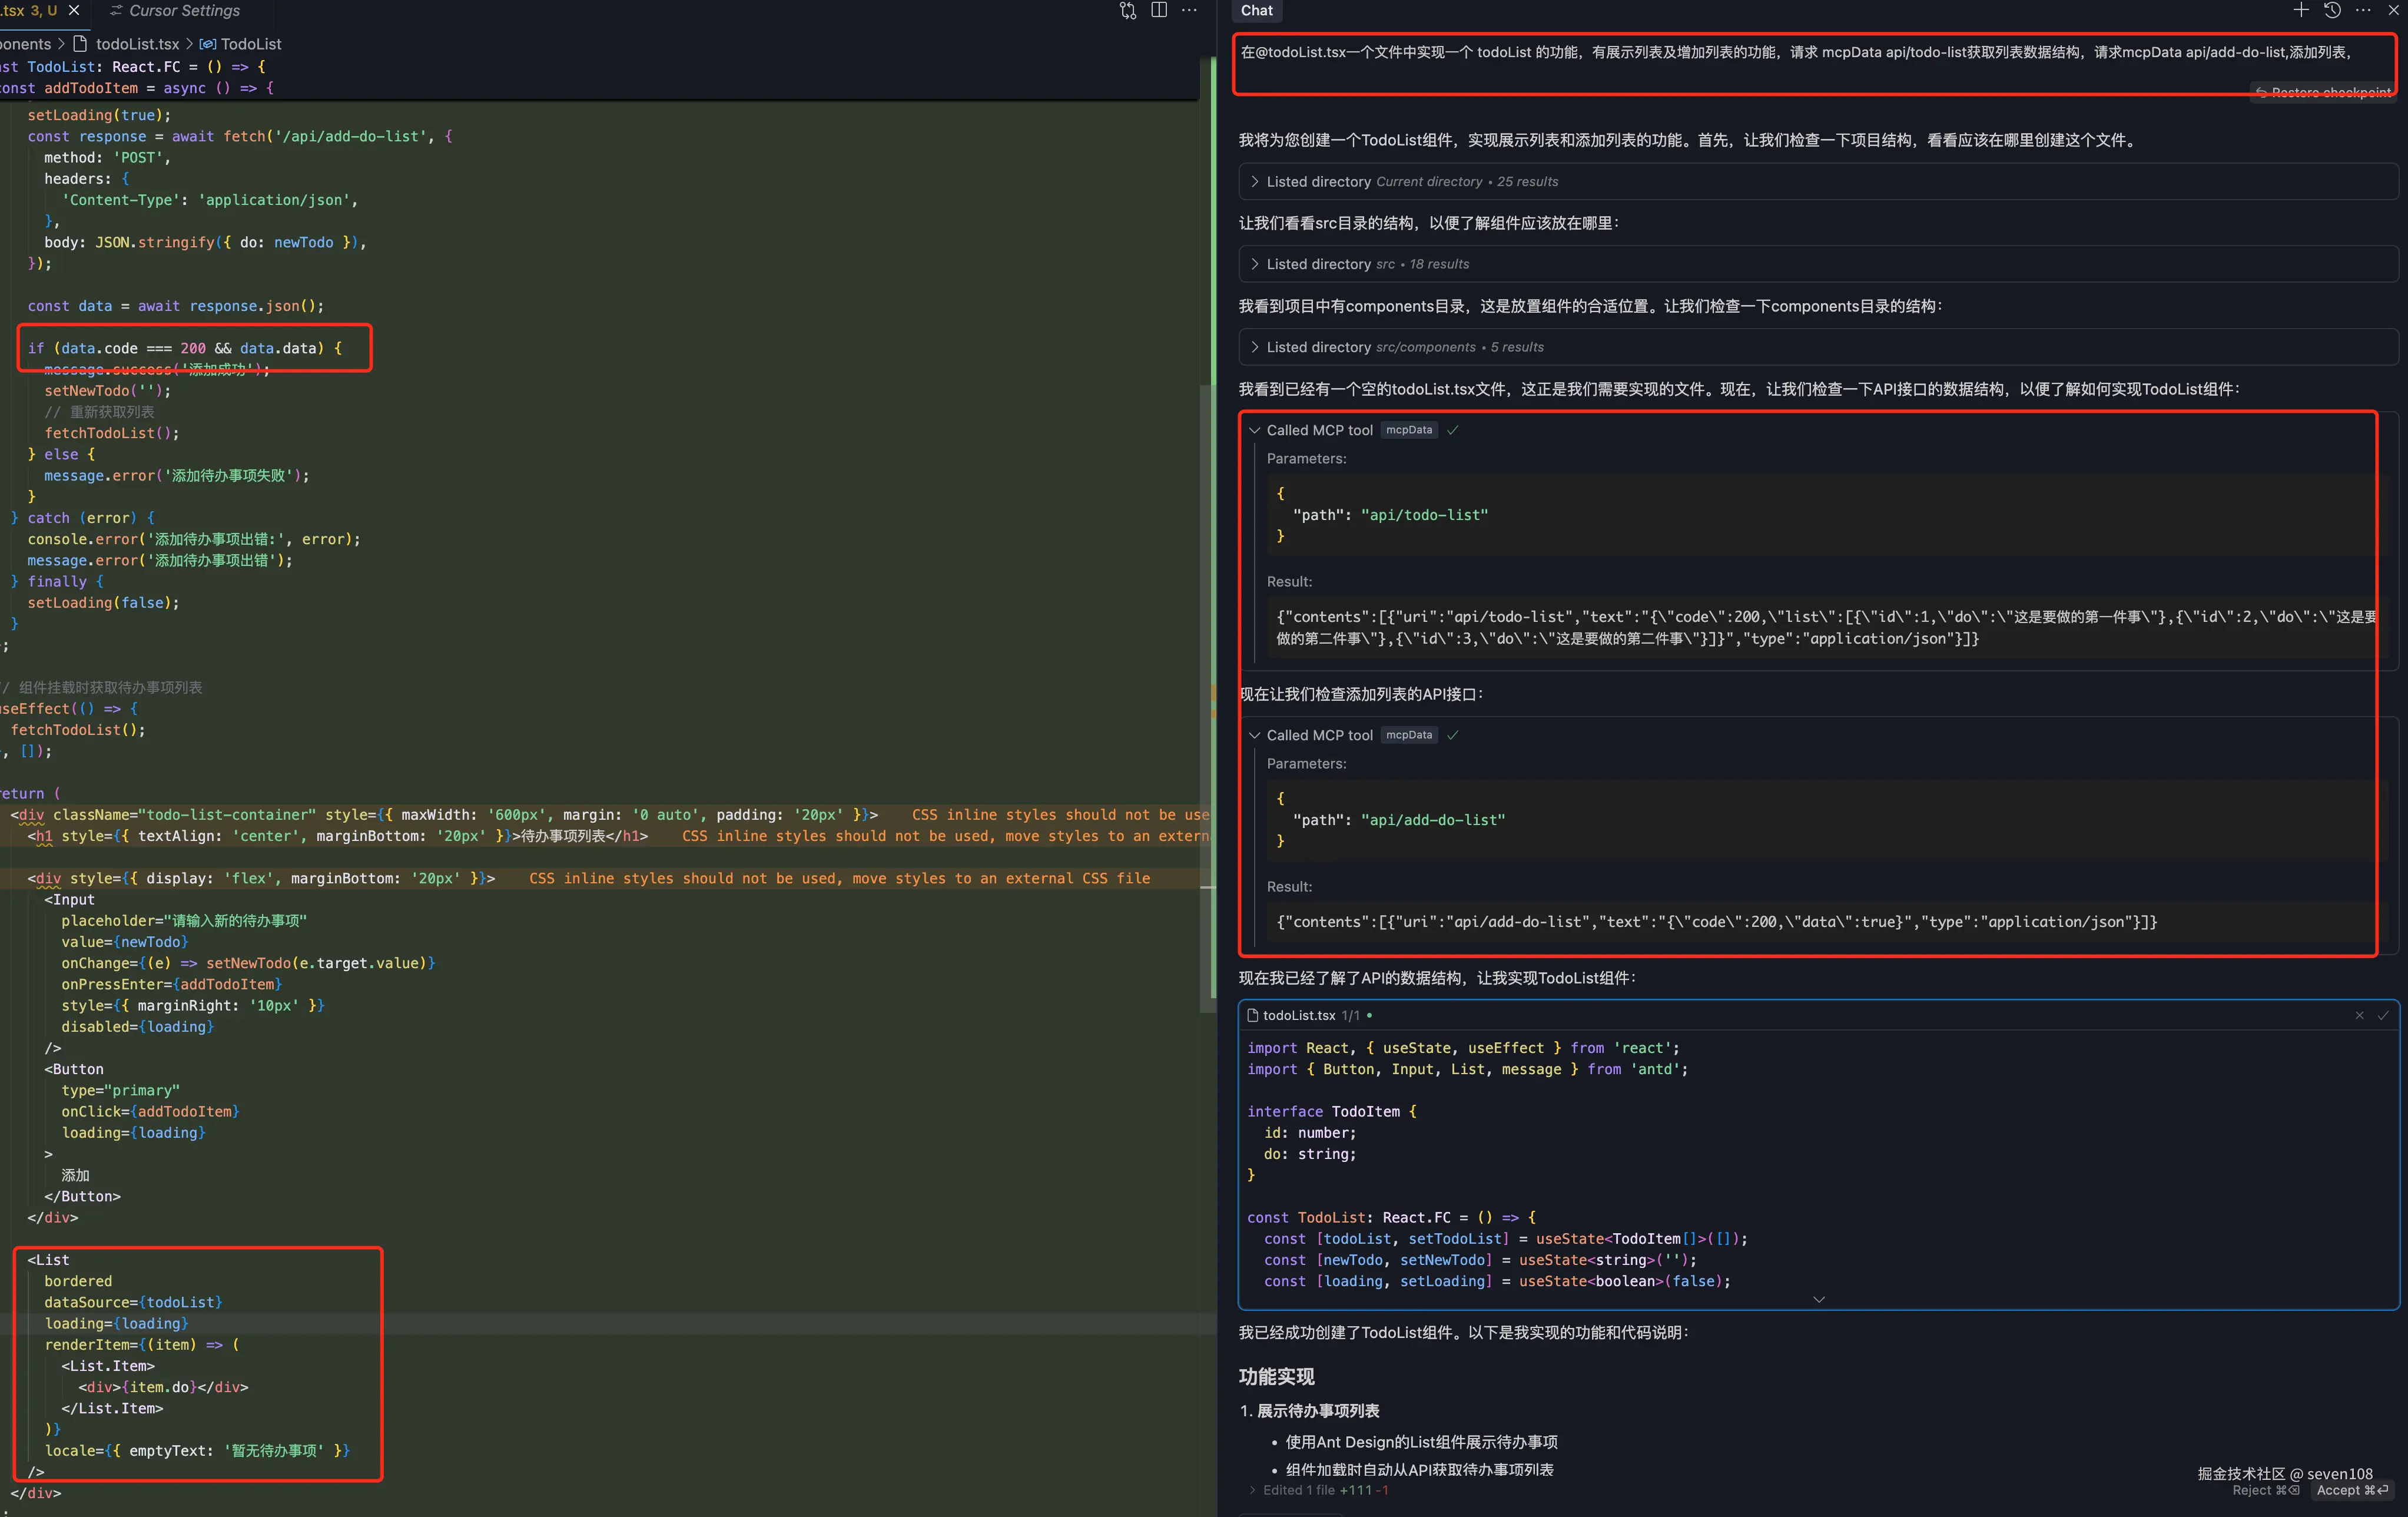Image resolution: width=2408 pixels, height=1517 pixels.
Task: Expand code preview with bottom chevron
Action: (x=1818, y=1299)
